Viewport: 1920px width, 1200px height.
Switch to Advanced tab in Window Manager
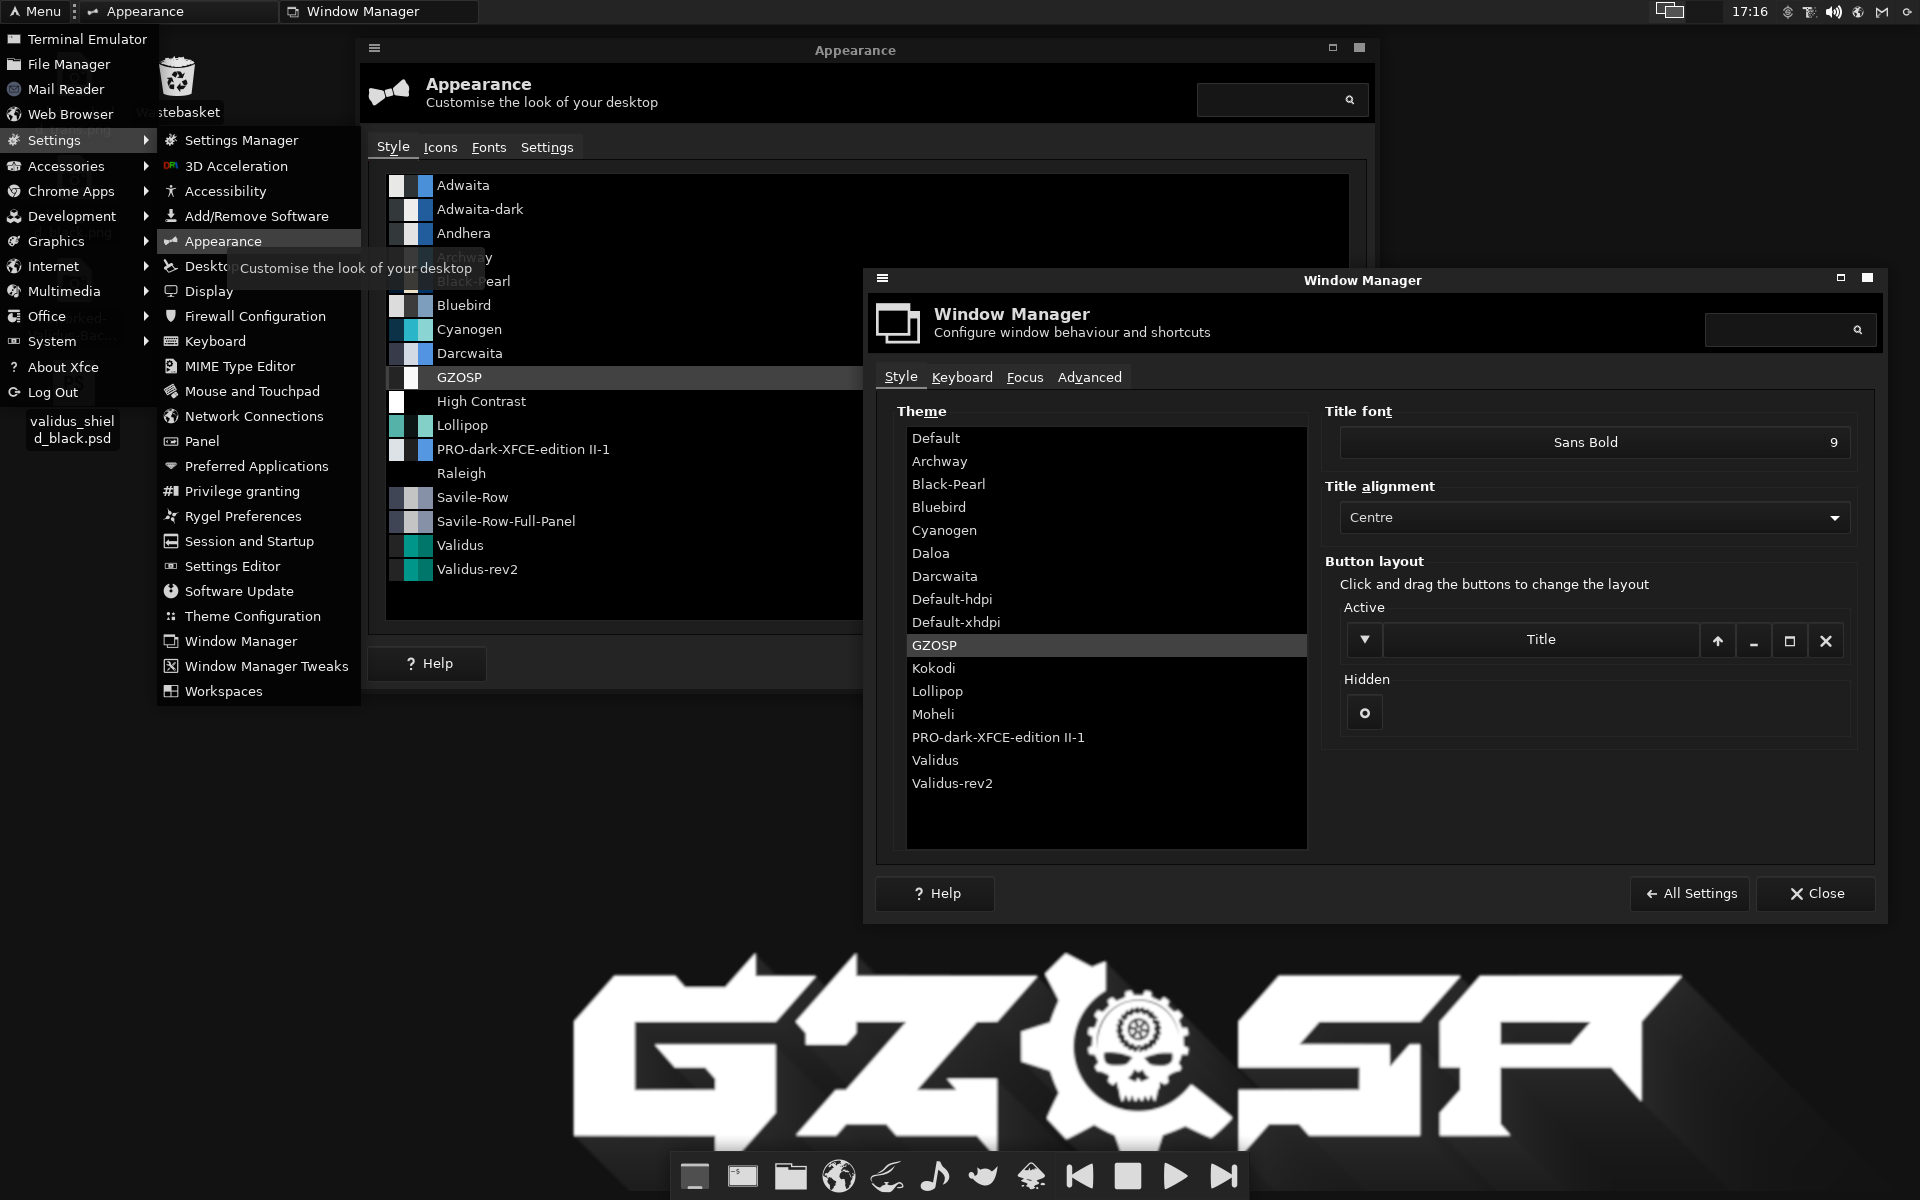tap(1089, 377)
